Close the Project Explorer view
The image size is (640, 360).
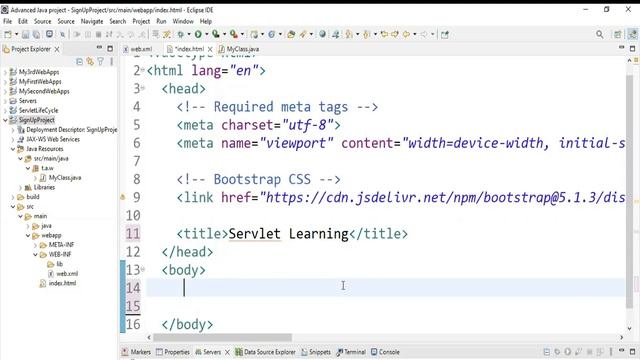[57, 49]
